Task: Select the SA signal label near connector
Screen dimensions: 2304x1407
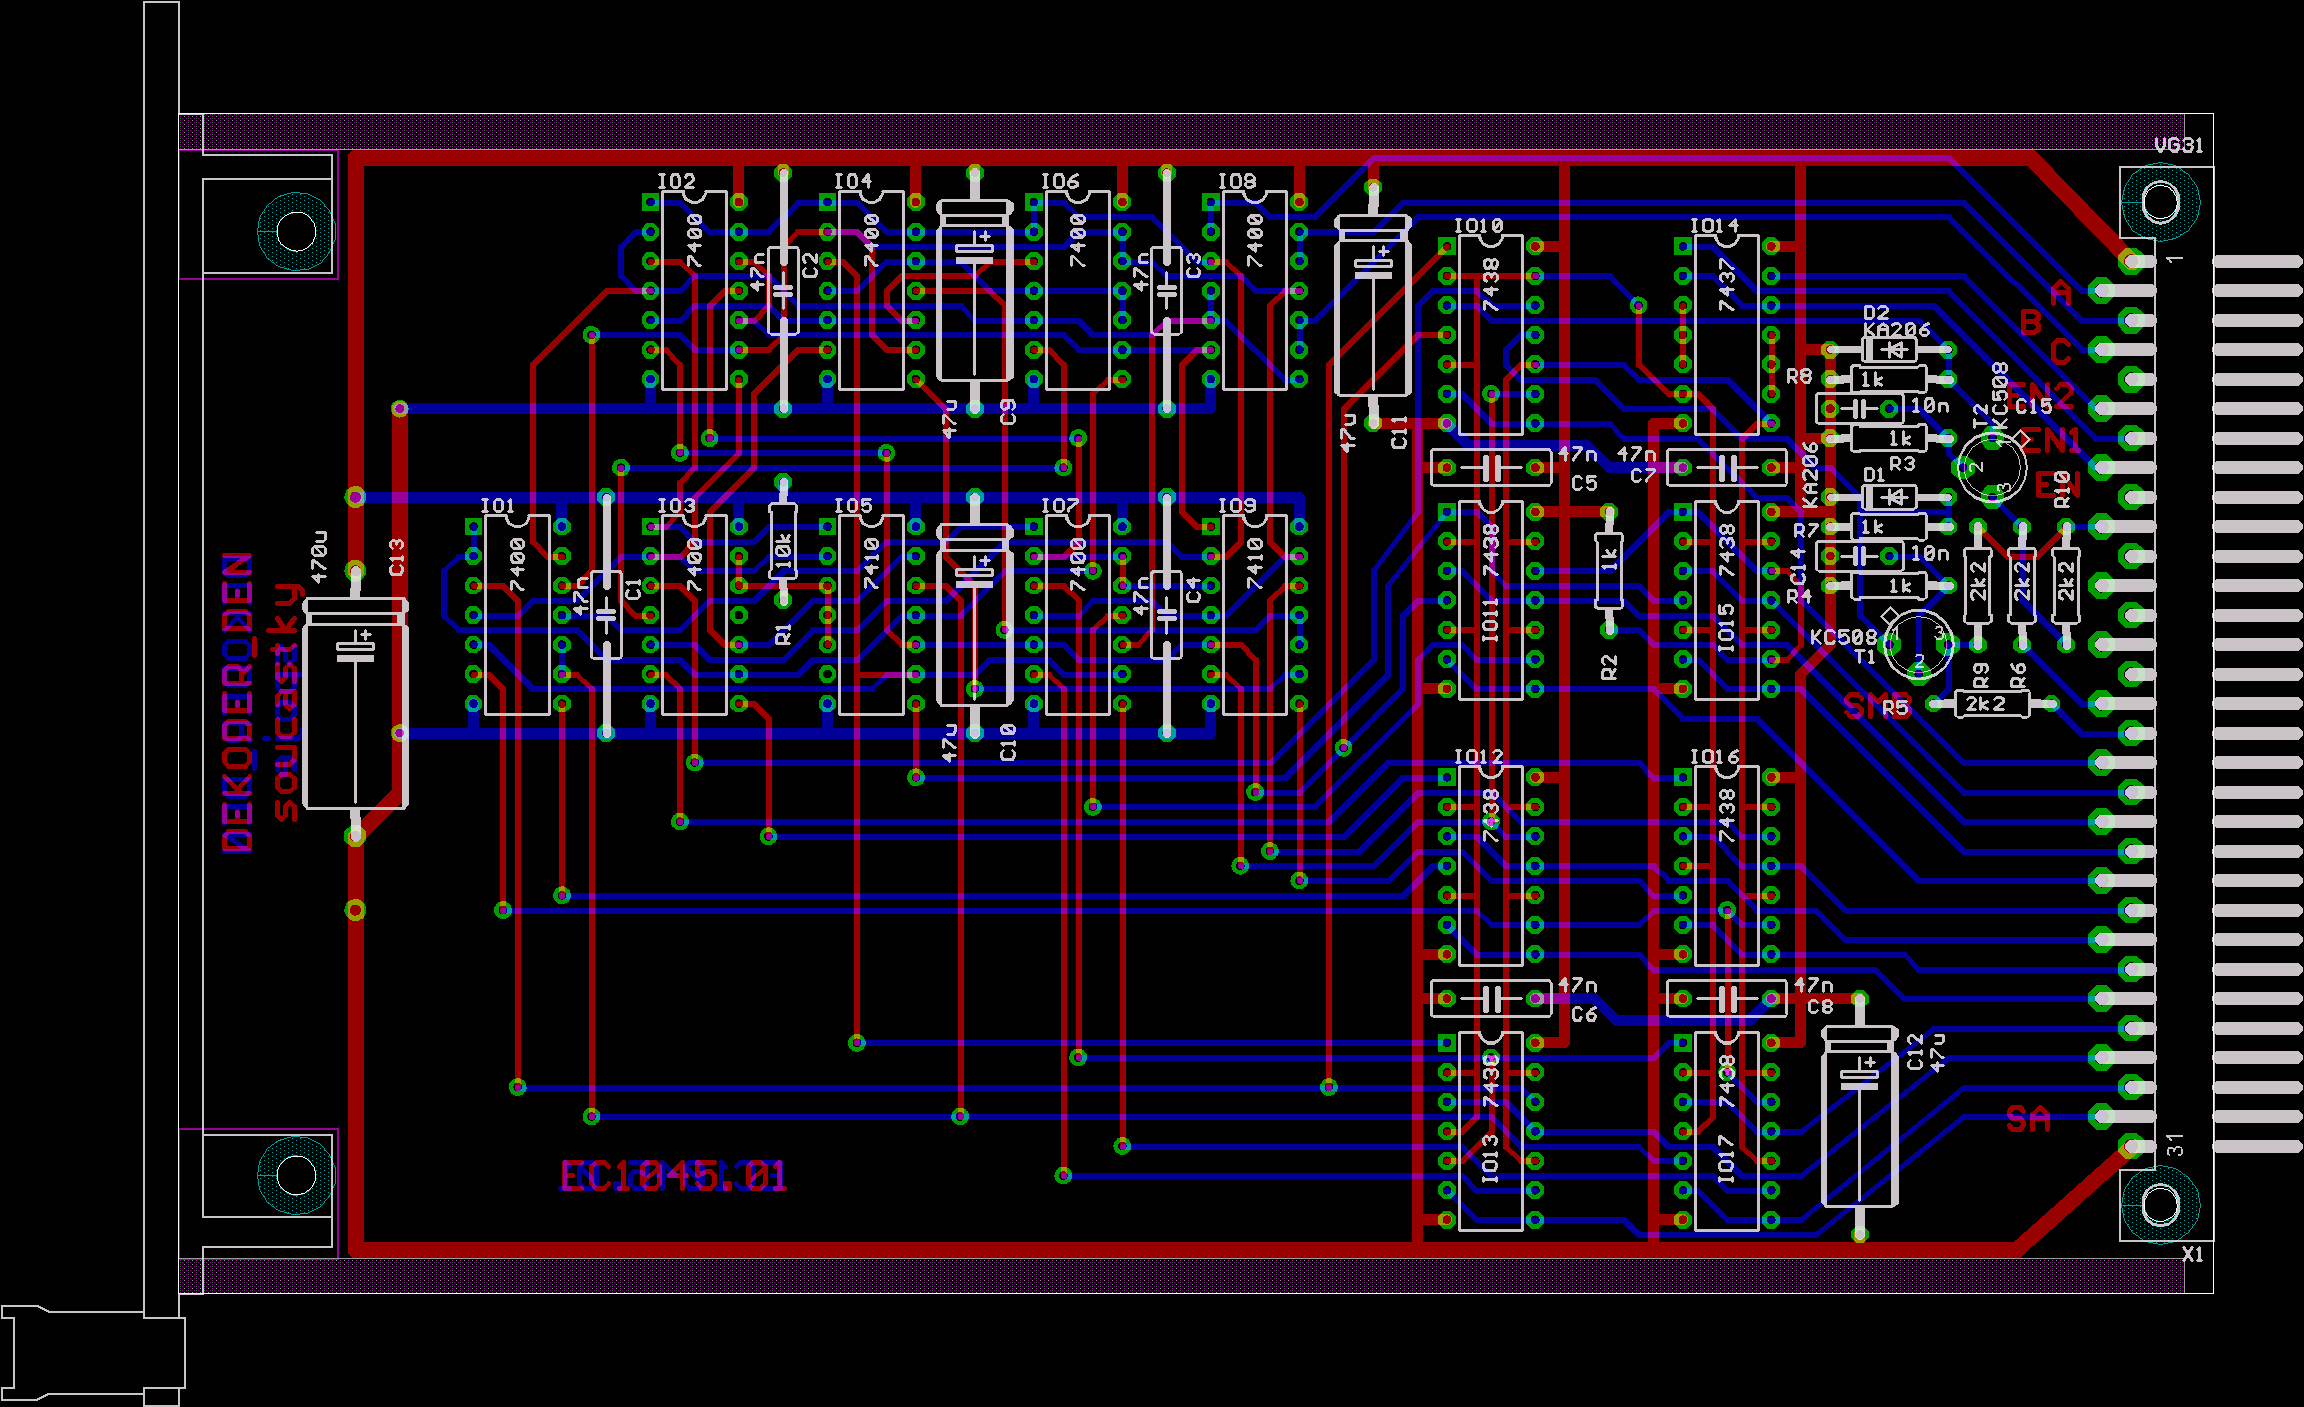Action: tap(2027, 1119)
